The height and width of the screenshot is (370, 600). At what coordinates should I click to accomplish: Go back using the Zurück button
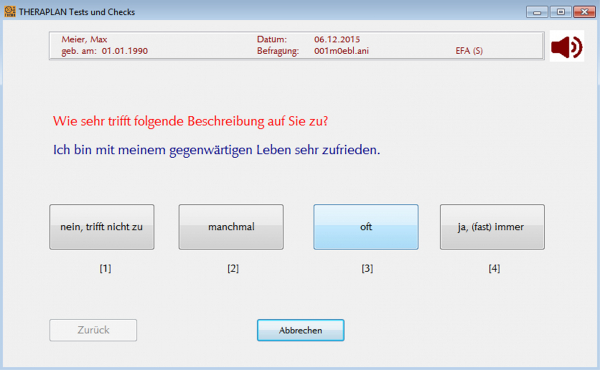coord(93,330)
